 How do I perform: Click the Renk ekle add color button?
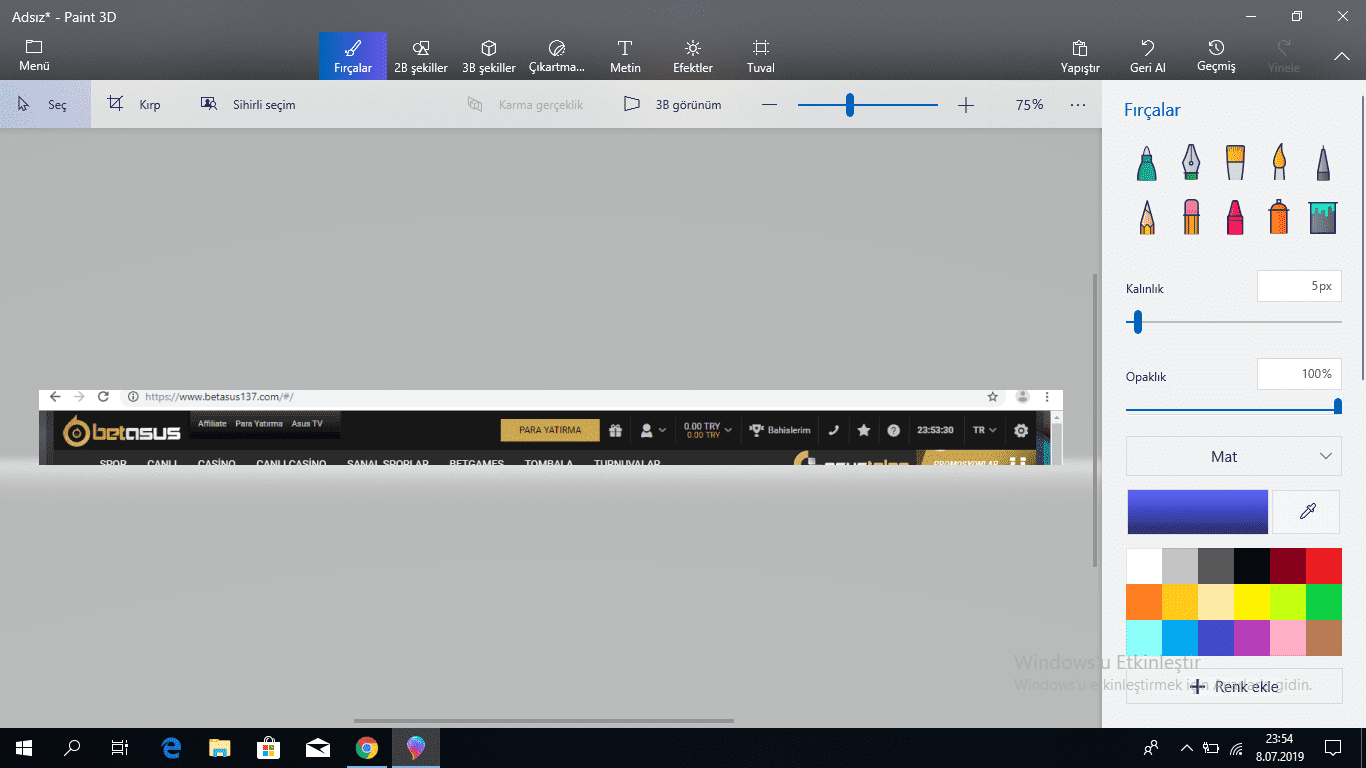(x=1234, y=687)
